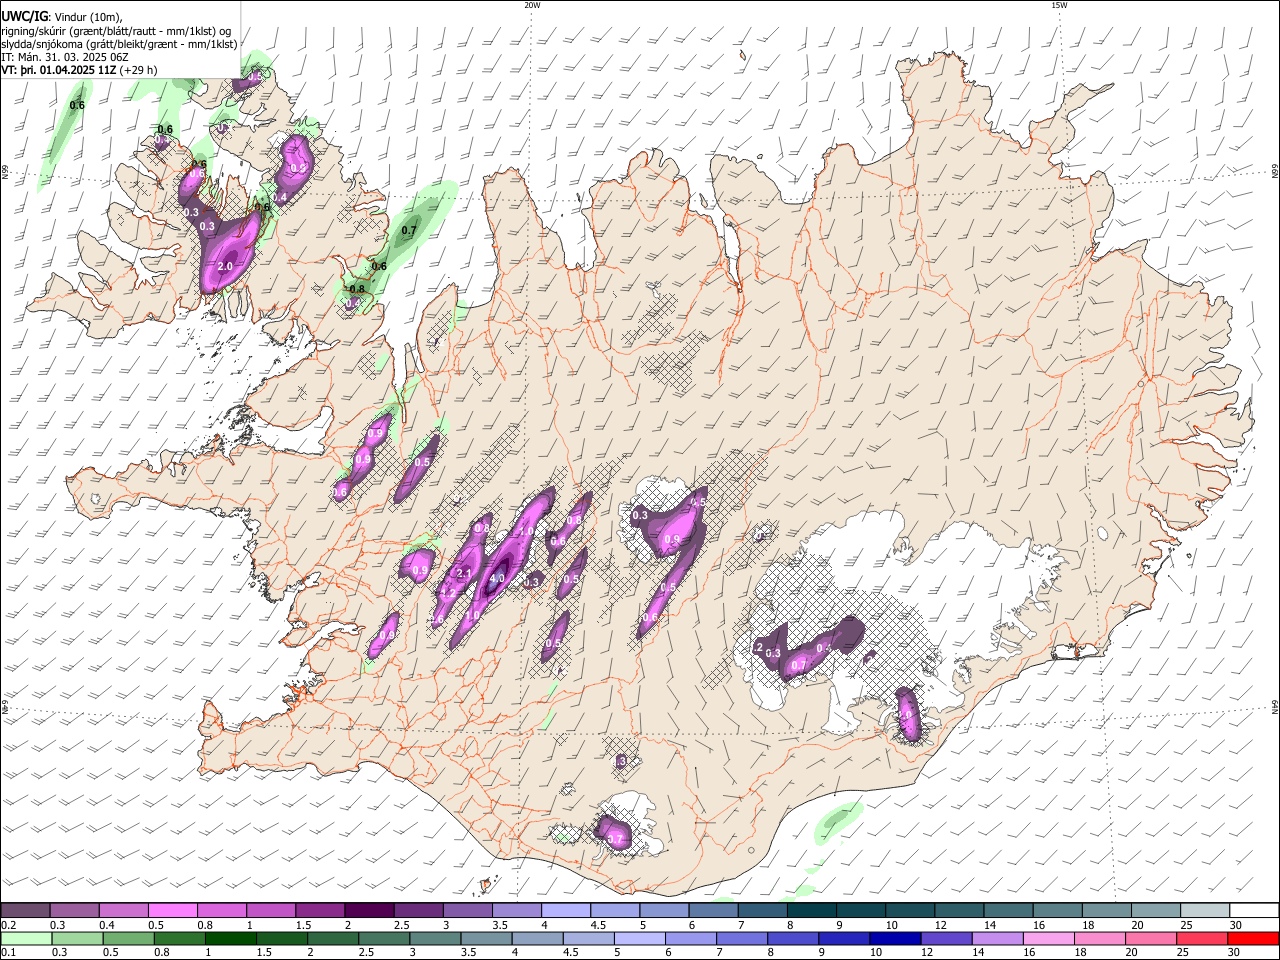Image resolution: width=1280 pixels, height=960 pixels.
Task: Select the bright pink 0.5–0.8 swatch, upper legend row
Action: pos(174,910)
